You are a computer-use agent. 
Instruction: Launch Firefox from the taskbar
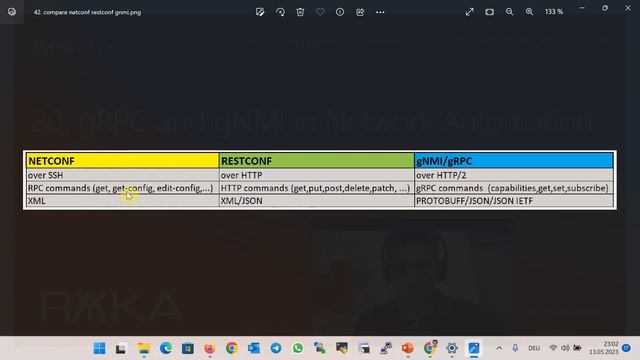click(x=209, y=348)
